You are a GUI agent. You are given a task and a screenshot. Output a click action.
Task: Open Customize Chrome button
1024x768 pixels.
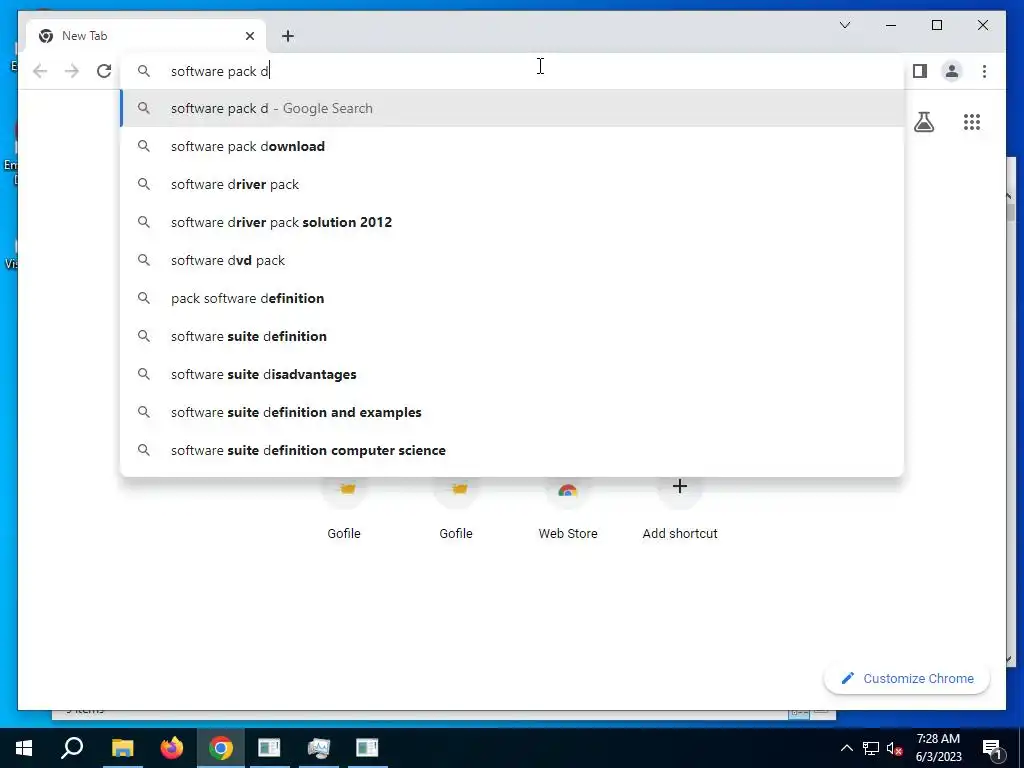907,679
